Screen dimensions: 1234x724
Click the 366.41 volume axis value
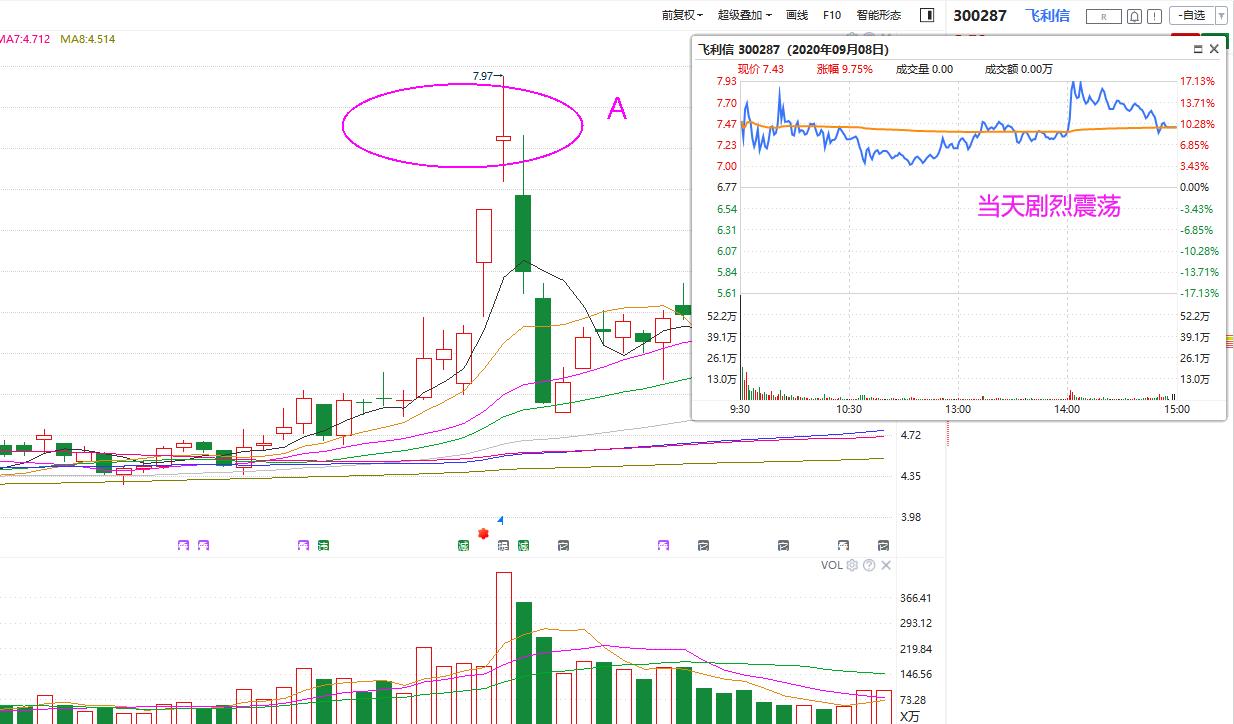tap(915, 598)
